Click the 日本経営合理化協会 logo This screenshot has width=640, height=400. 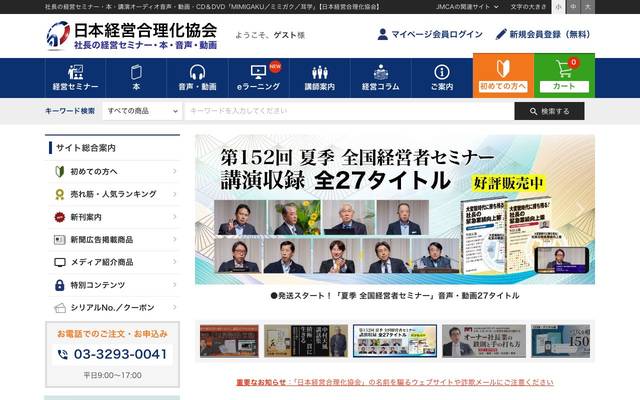pyautogui.click(x=131, y=36)
